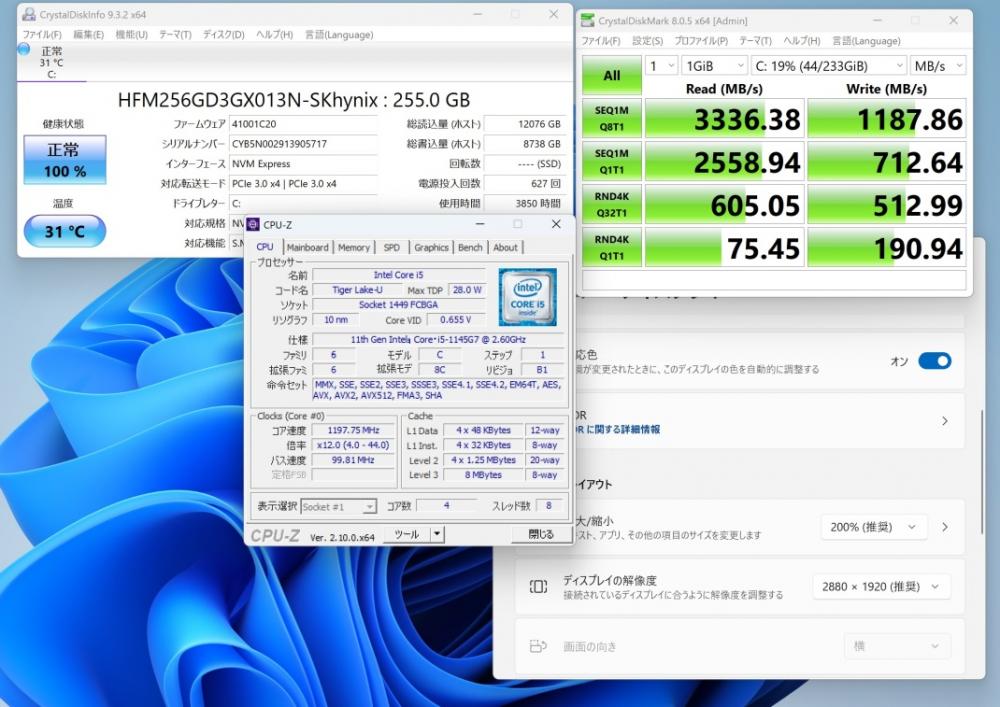Switch to the SPD tab in CPU-Z
The image size is (1000, 707).
point(392,247)
